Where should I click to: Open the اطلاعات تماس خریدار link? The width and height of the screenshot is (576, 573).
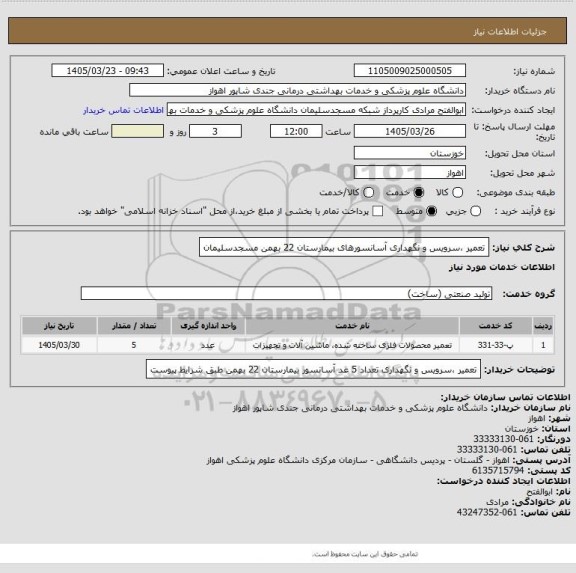click(x=123, y=110)
